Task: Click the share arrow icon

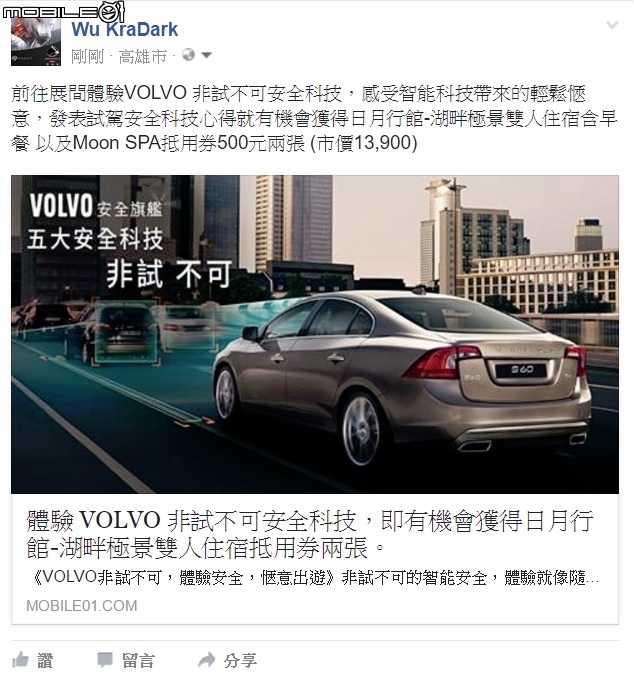Action: pos(206,660)
